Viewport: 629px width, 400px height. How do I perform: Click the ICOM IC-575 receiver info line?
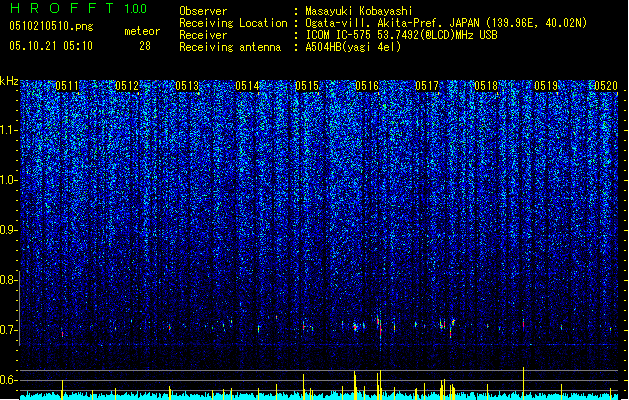click(x=401, y=35)
